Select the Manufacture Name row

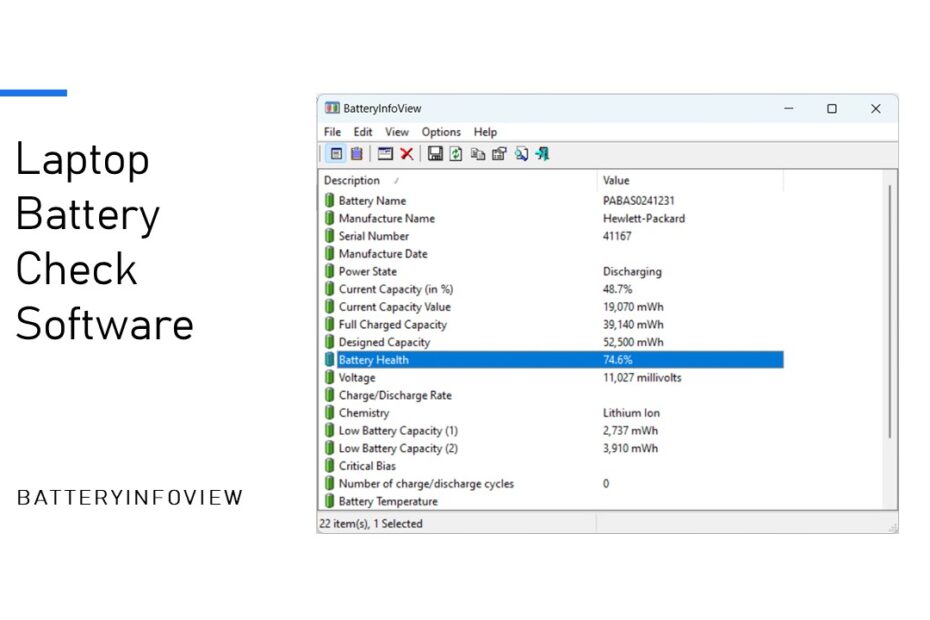tap(552, 218)
